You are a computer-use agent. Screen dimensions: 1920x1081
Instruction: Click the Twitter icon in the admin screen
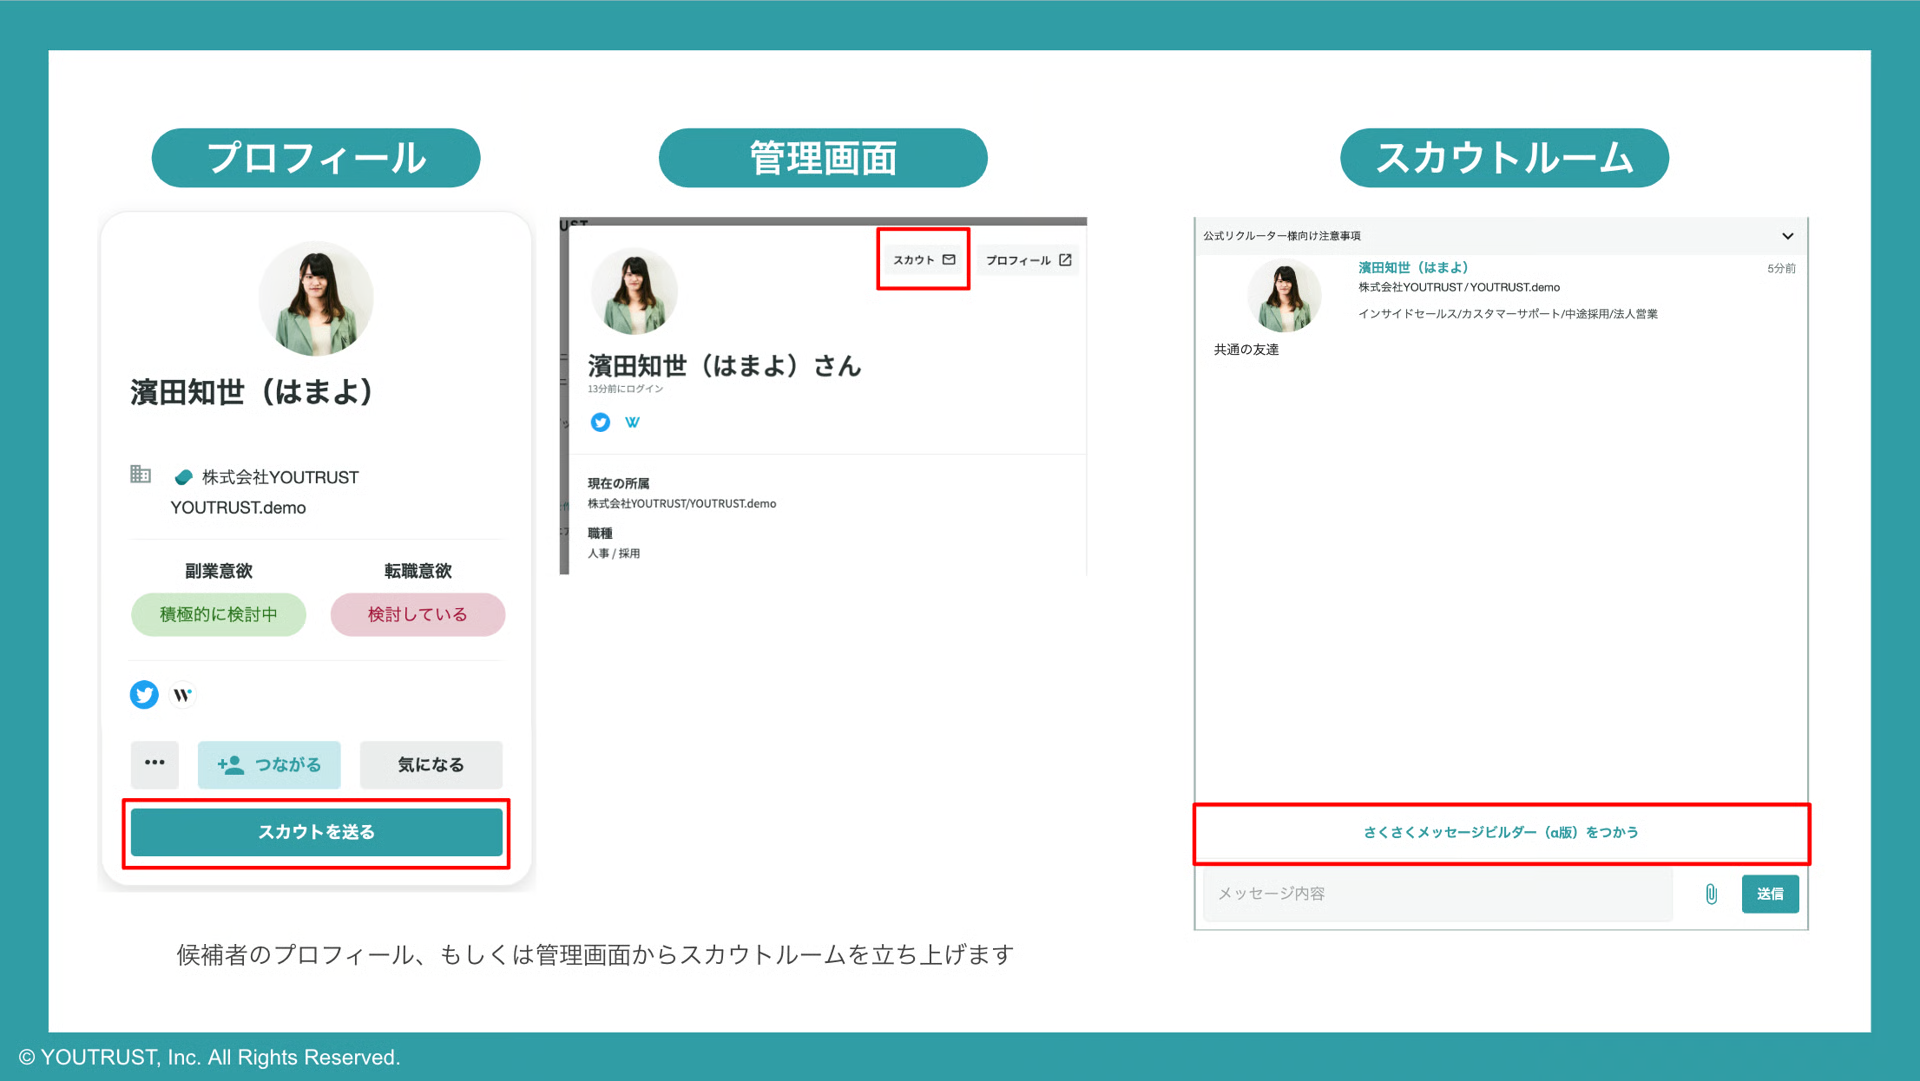click(600, 422)
